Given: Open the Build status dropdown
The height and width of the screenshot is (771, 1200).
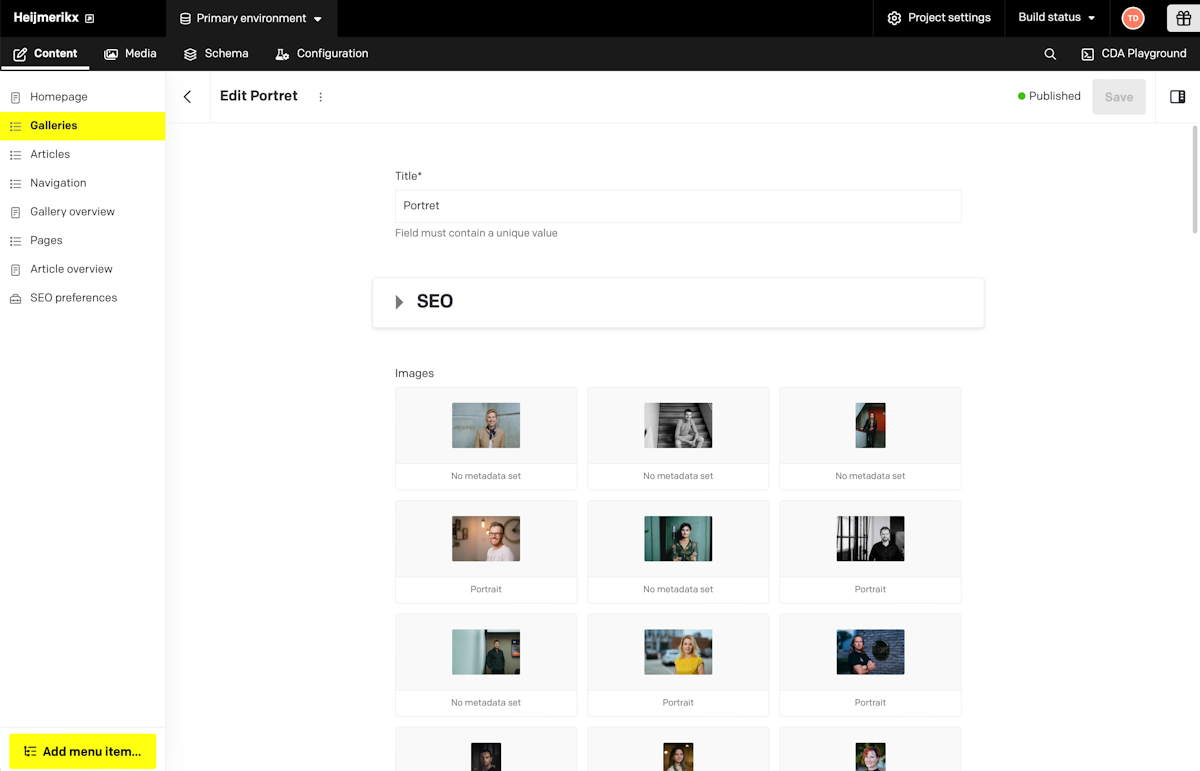Looking at the screenshot, I should click(1056, 18).
